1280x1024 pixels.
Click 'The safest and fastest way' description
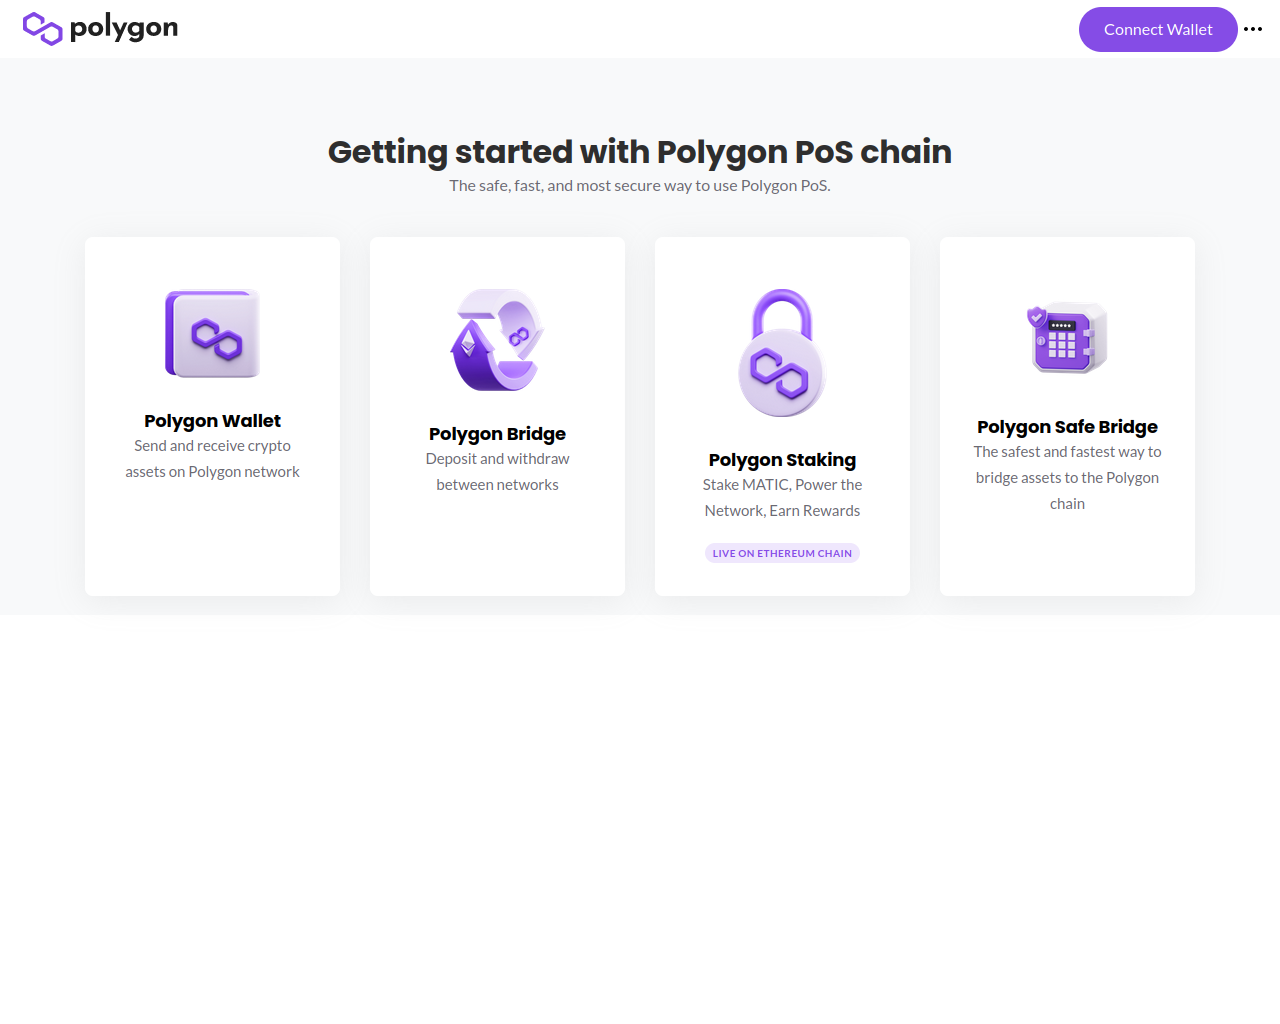click(1067, 478)
